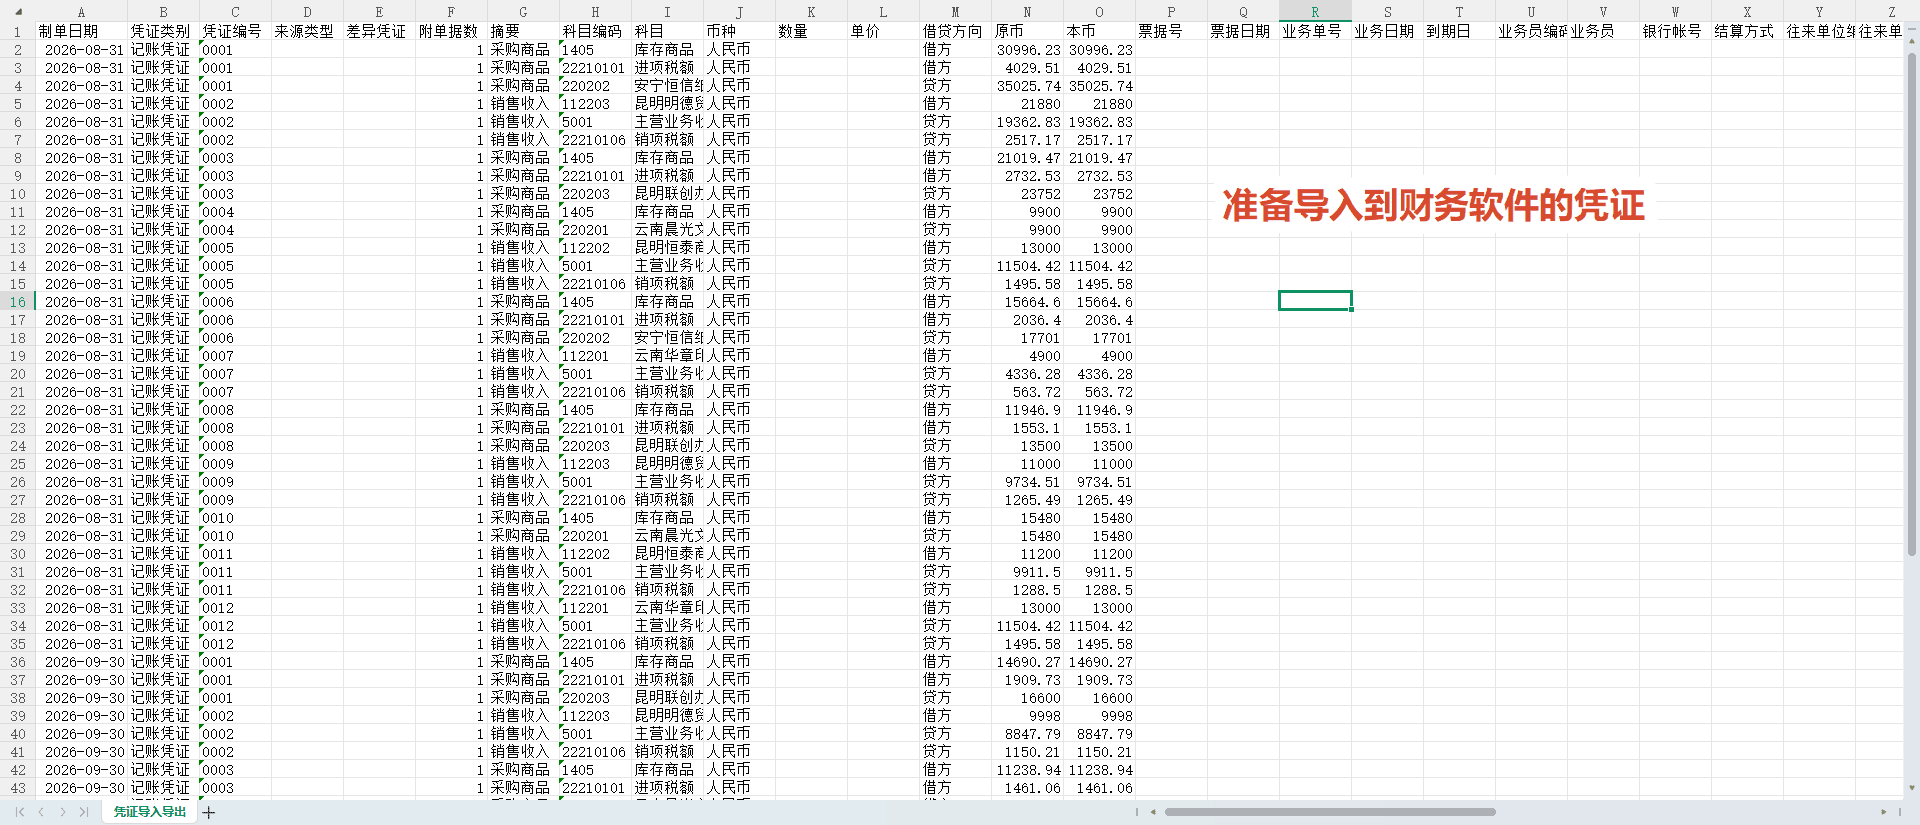This screenshot has height=825, width=1920.
Task: Click the 贷方 direction cell in row 10
Action: point(955,194)
